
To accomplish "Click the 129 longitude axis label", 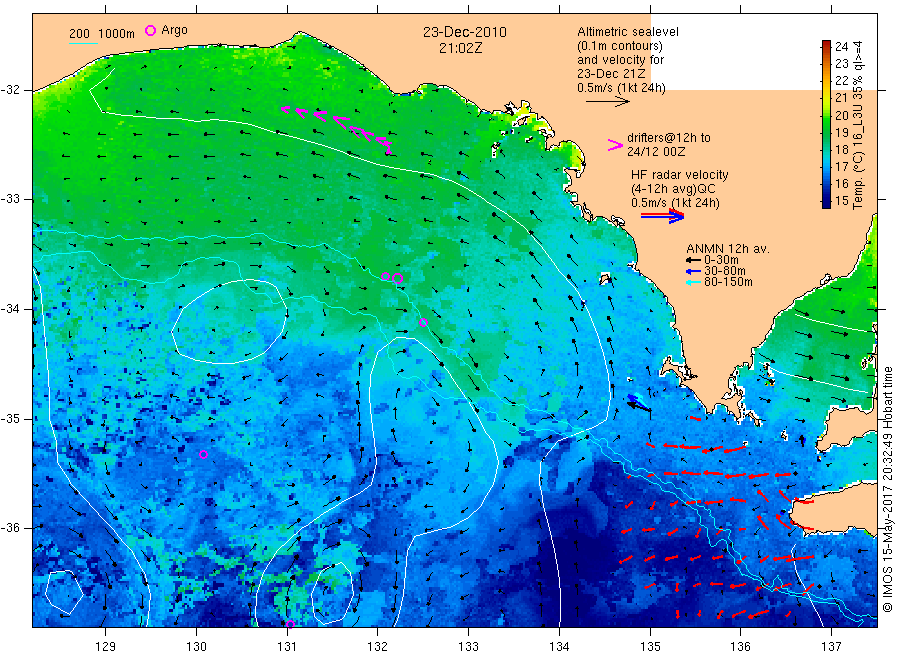I will [106, 647].
